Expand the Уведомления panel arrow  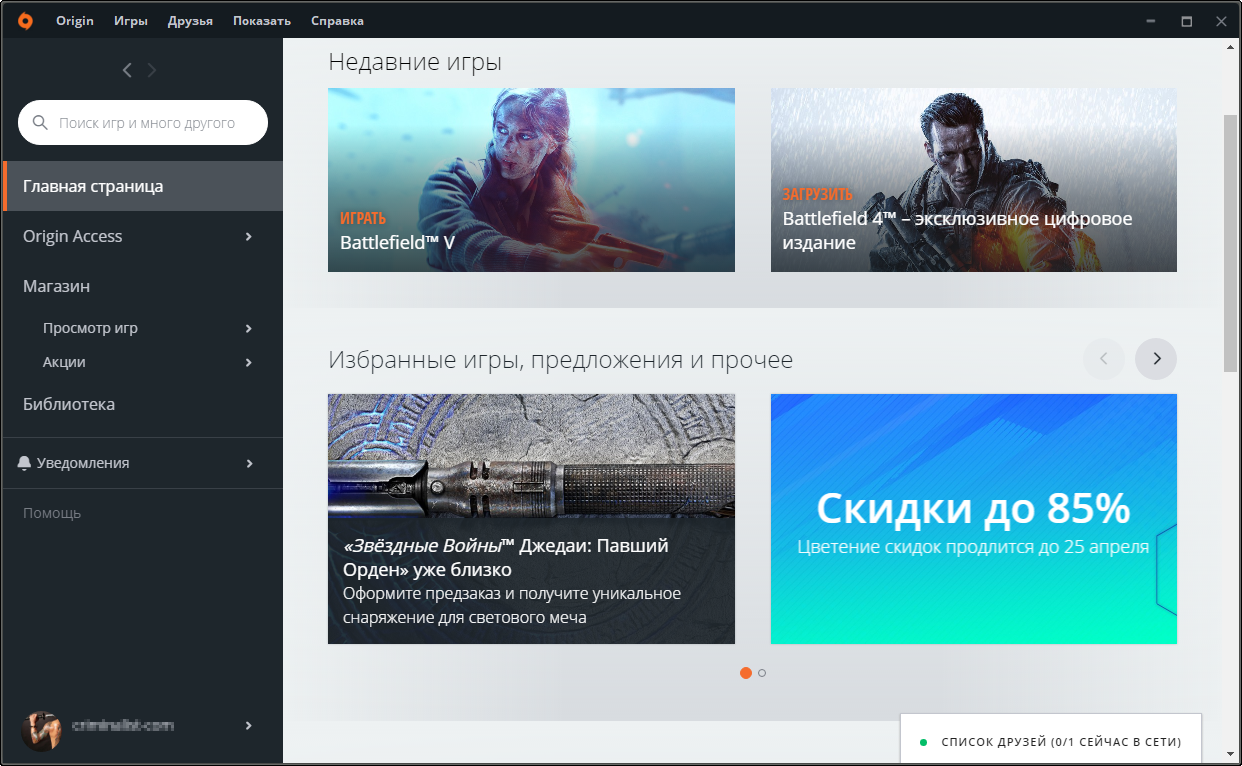click(249, 464)
